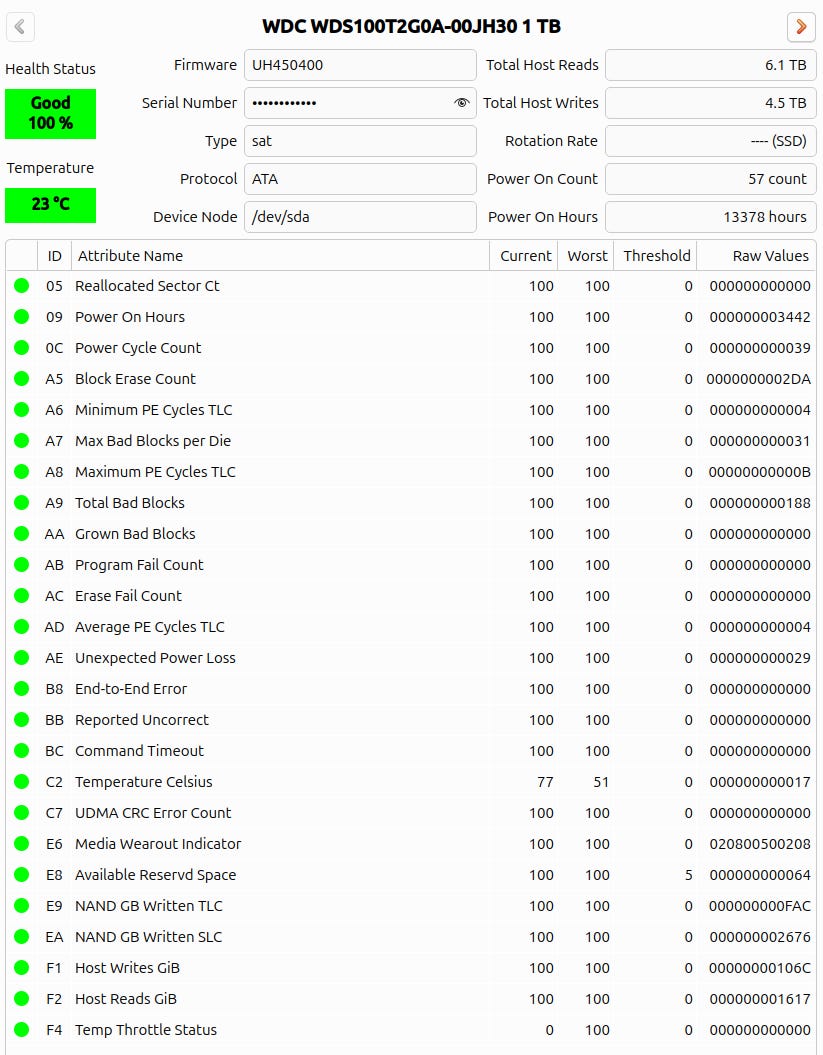Screen dimensions: 823x1055
Task: Click the 23 °C temperature indicator
Action: [x=51, y=205]
